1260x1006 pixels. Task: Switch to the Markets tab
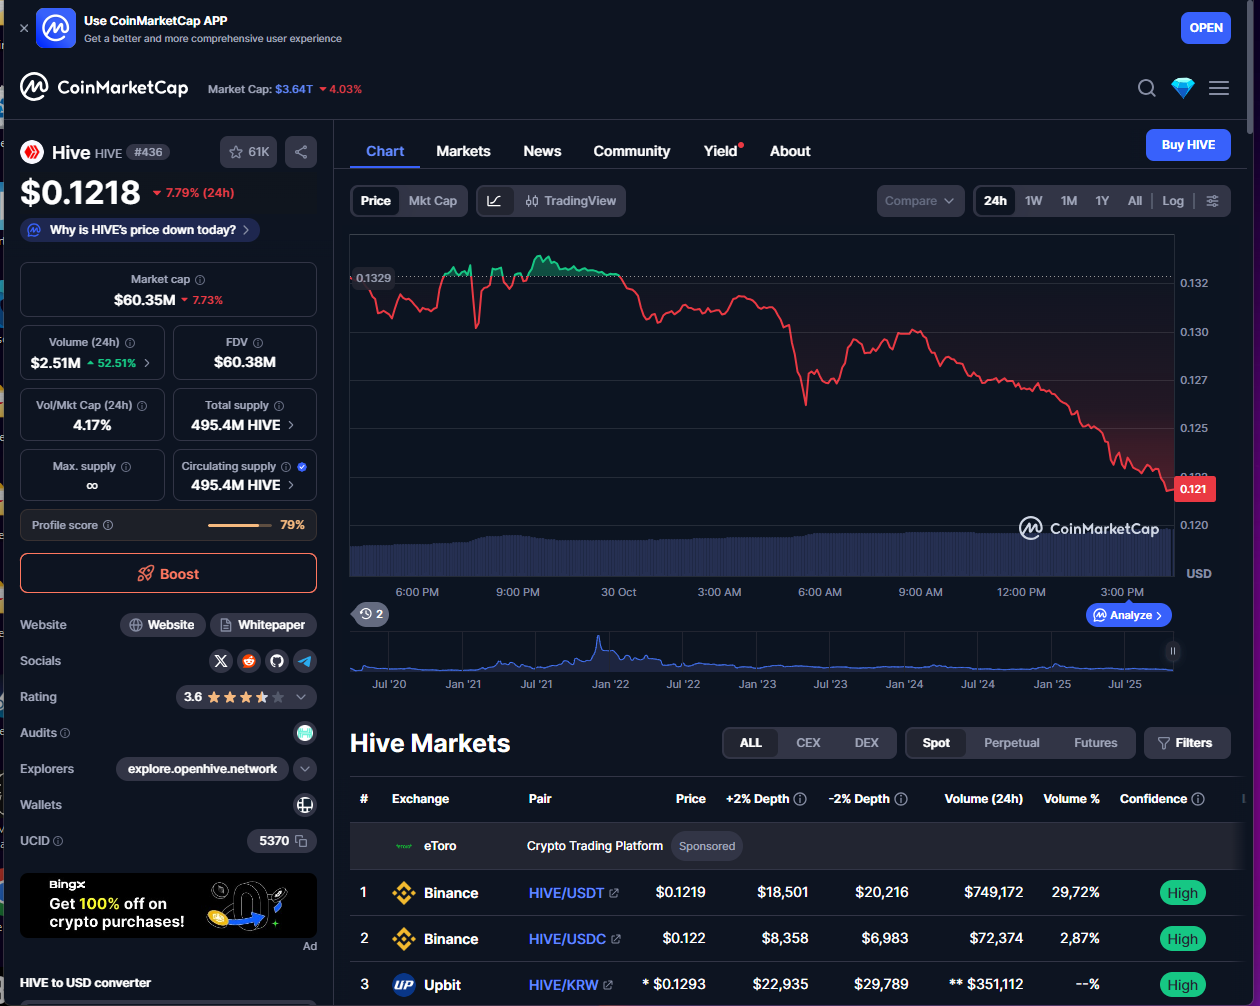[463, 151]
